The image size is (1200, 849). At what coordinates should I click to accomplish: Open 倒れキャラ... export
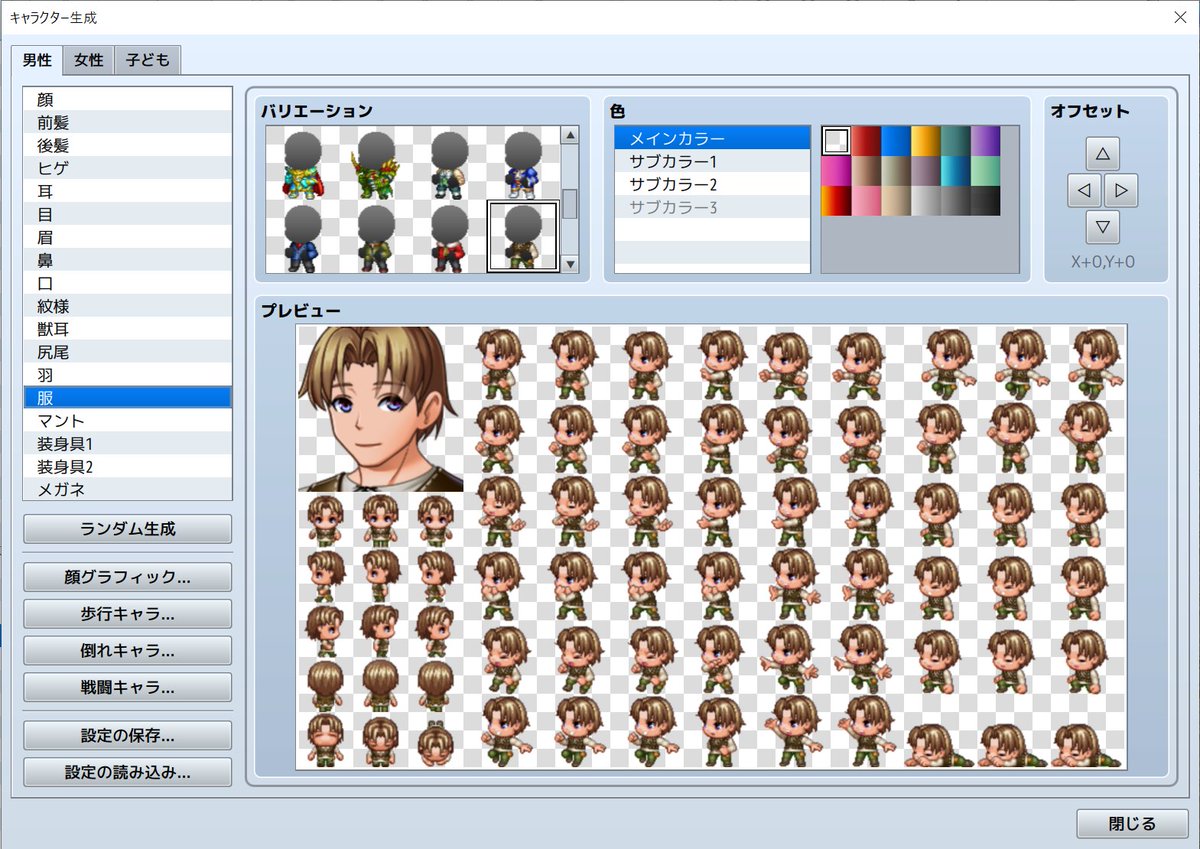(x=127, y=651)
